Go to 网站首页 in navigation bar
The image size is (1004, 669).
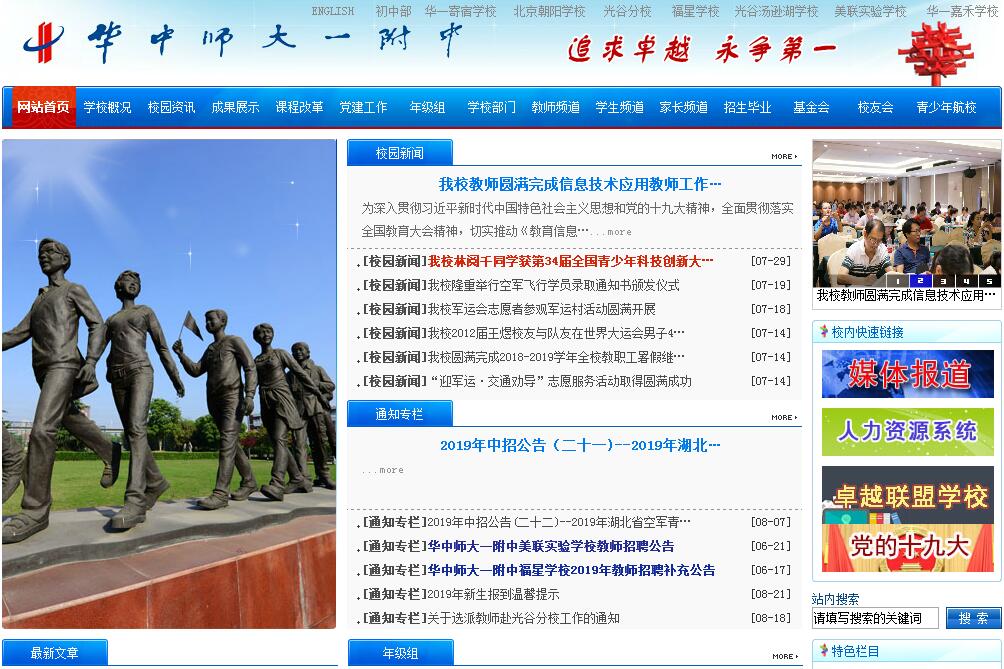point(44,107)
